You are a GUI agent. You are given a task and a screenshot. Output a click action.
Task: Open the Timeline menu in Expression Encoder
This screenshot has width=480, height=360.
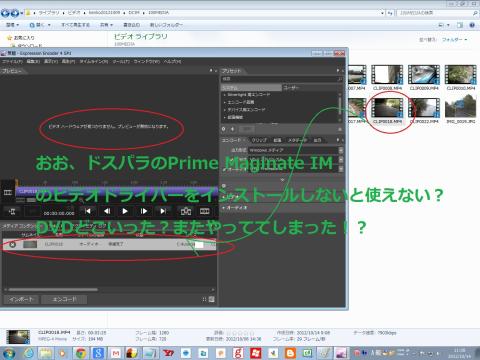tap(94, 62)
